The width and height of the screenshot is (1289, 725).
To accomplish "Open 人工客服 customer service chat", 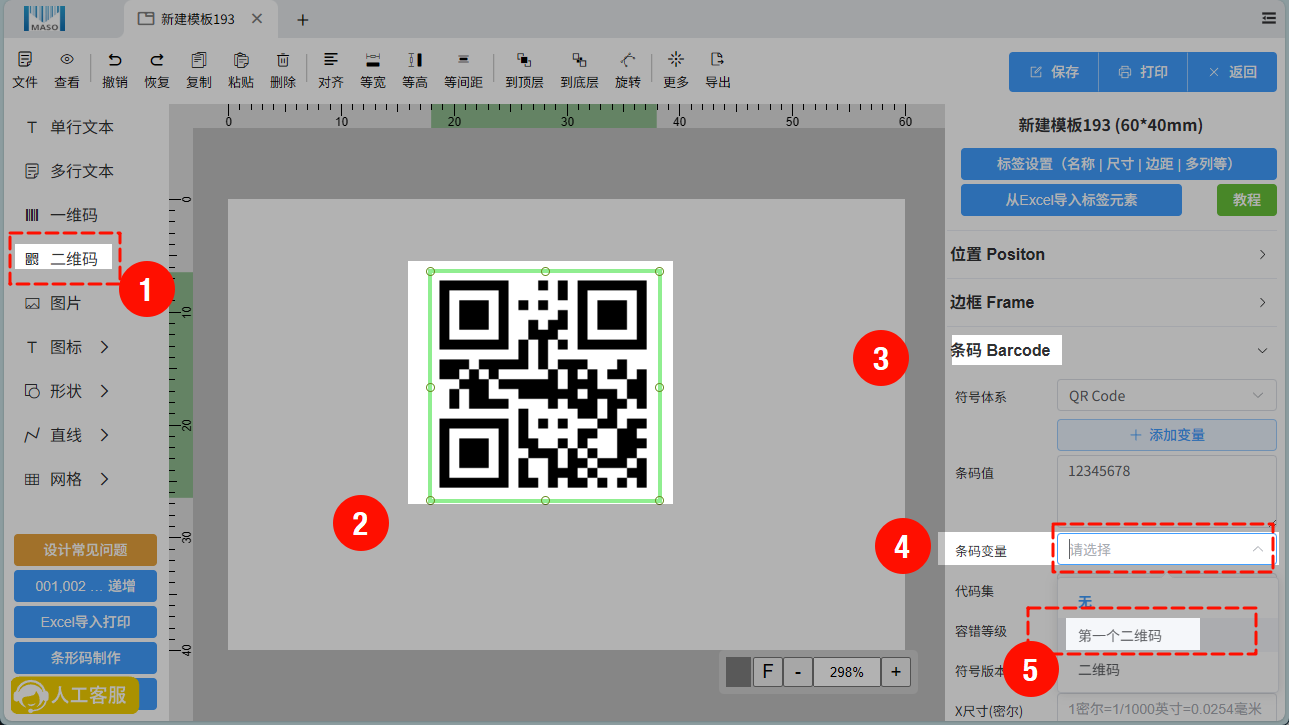I will (75, 695).
